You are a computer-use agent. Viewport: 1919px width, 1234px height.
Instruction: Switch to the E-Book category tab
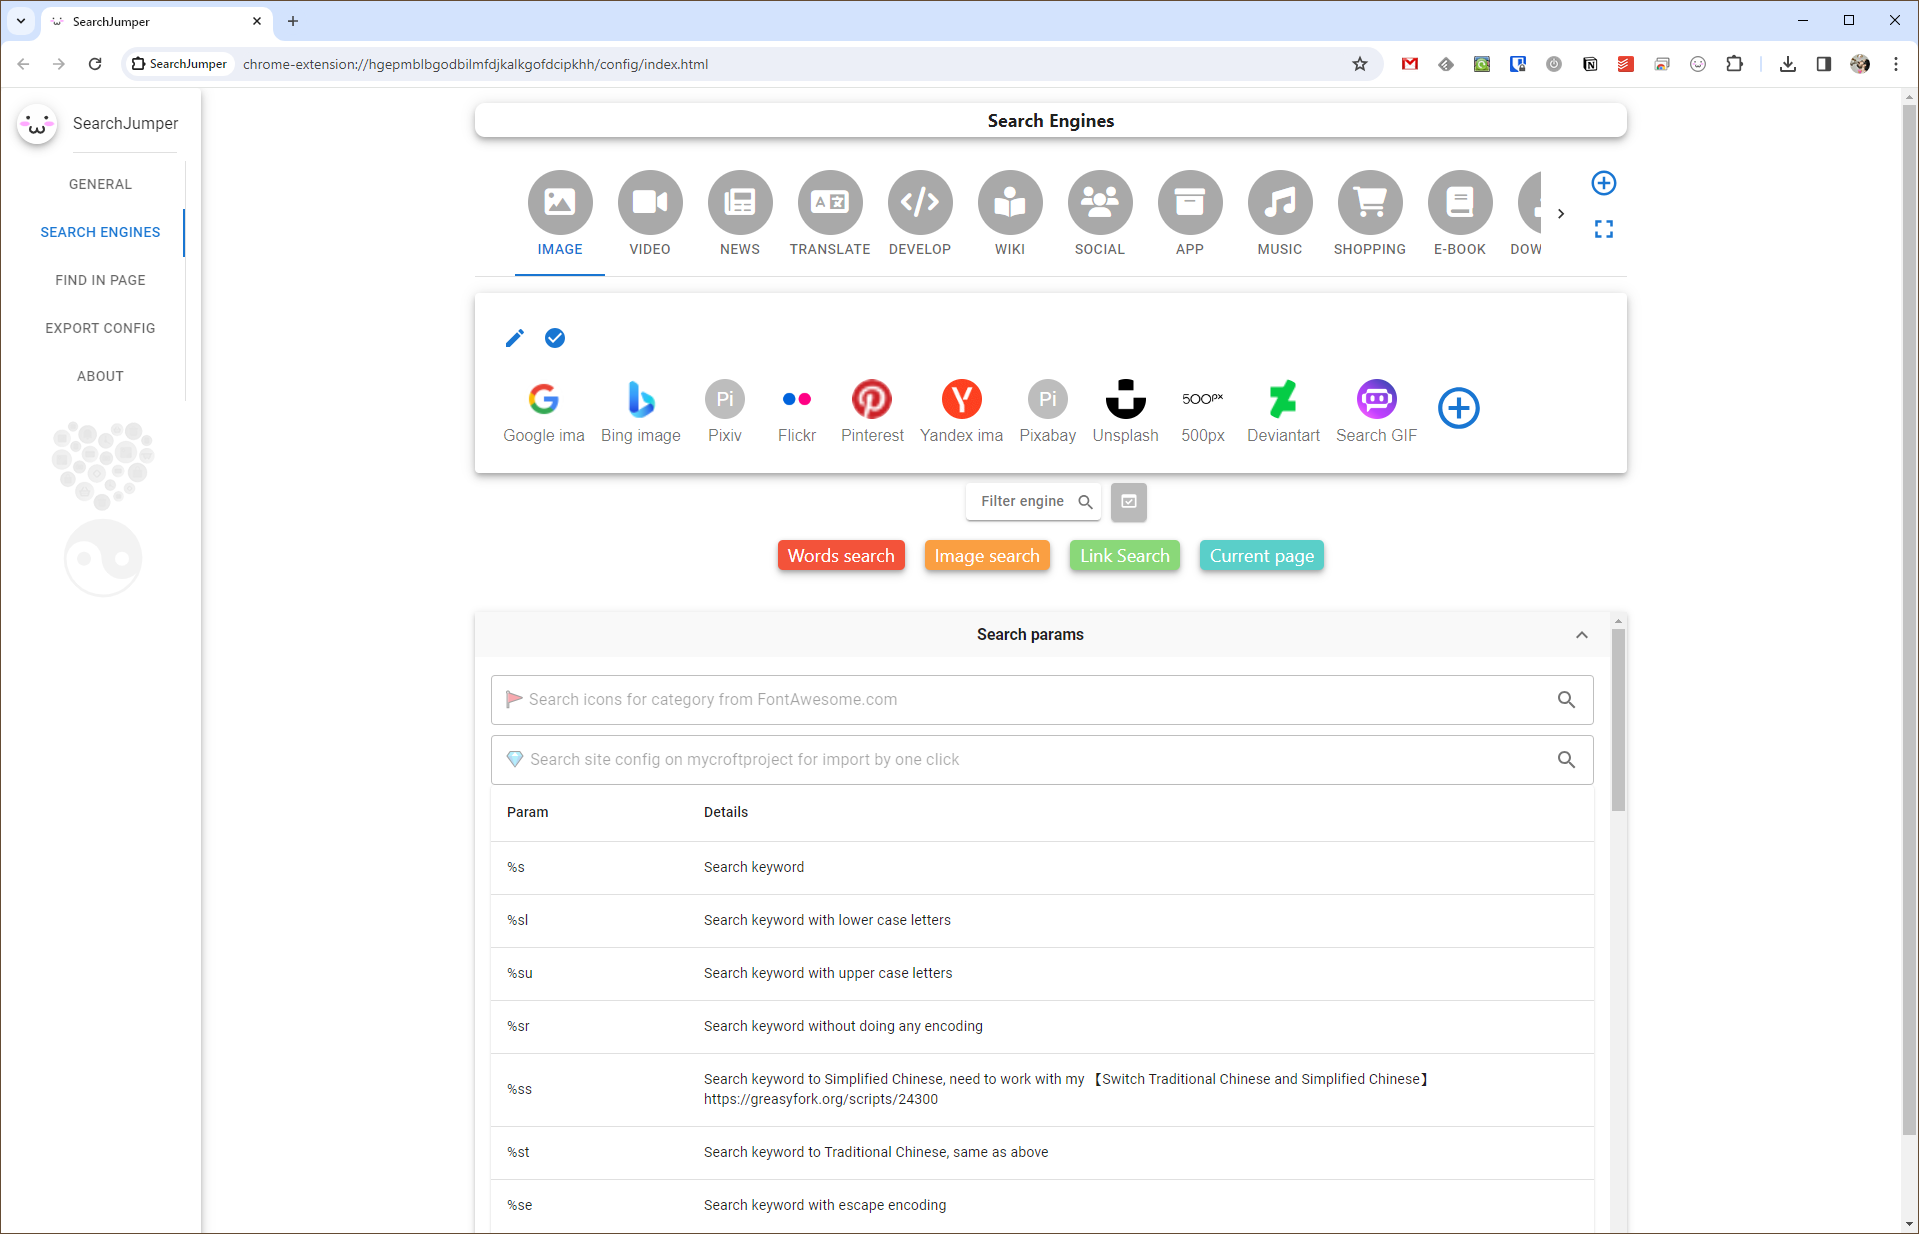1460,215
